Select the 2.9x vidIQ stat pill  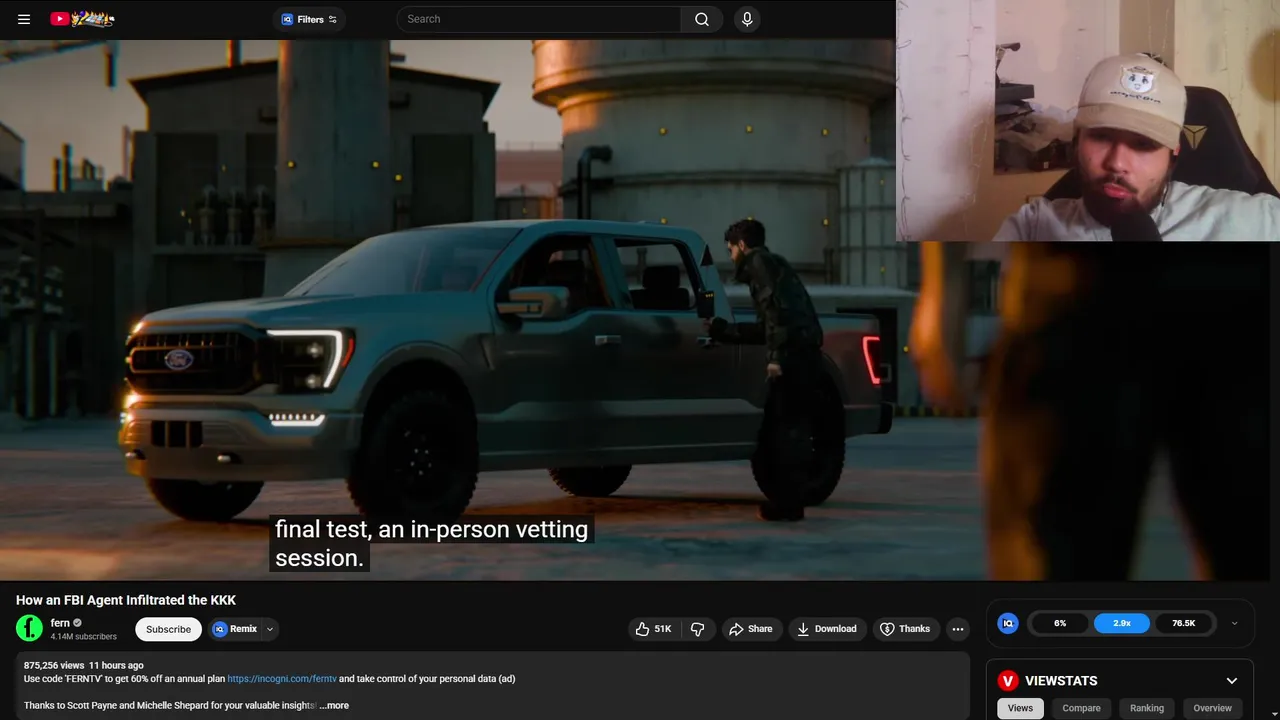(x=1122, y=623)
